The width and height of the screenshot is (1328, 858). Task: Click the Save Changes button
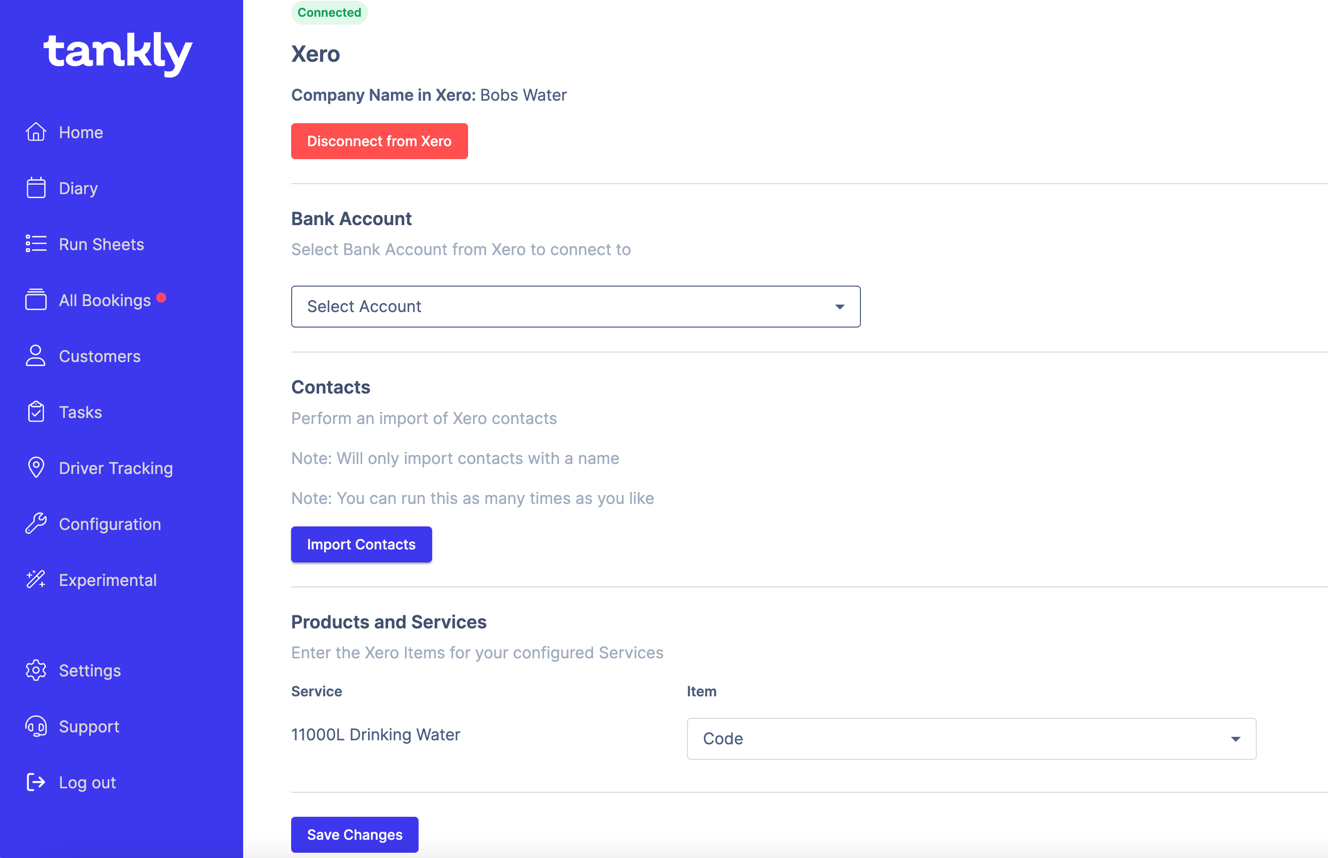point(354,835)
